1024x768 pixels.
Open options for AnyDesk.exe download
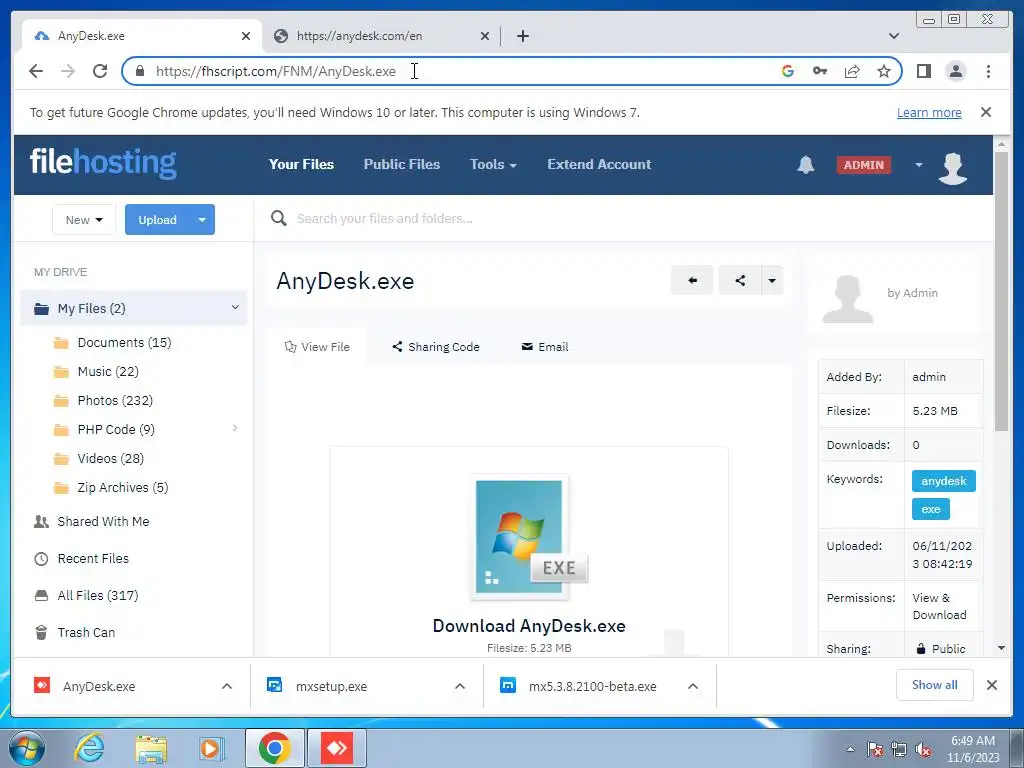click(x=227, y=686)
